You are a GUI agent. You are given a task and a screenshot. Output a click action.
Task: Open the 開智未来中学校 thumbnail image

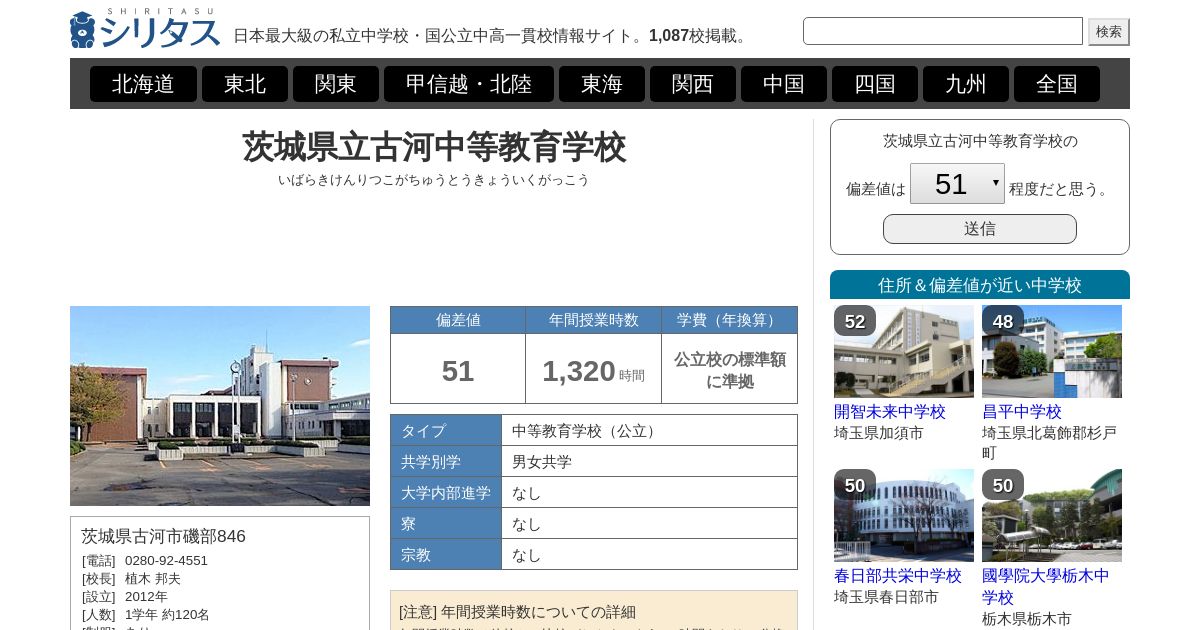coord(904,351)
